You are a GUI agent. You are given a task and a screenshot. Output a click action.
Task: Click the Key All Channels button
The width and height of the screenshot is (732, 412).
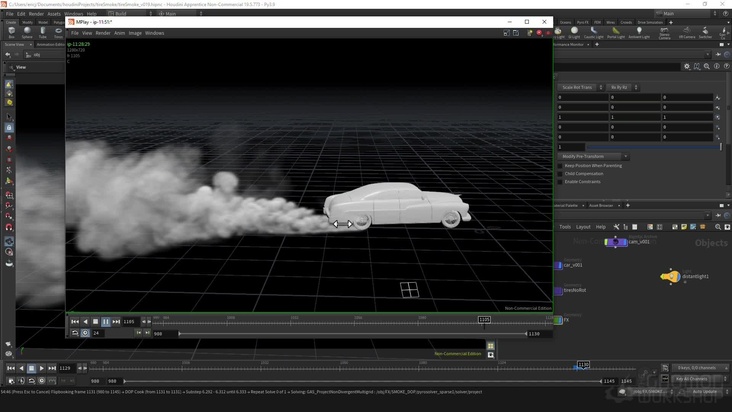(x=691, y=379)
